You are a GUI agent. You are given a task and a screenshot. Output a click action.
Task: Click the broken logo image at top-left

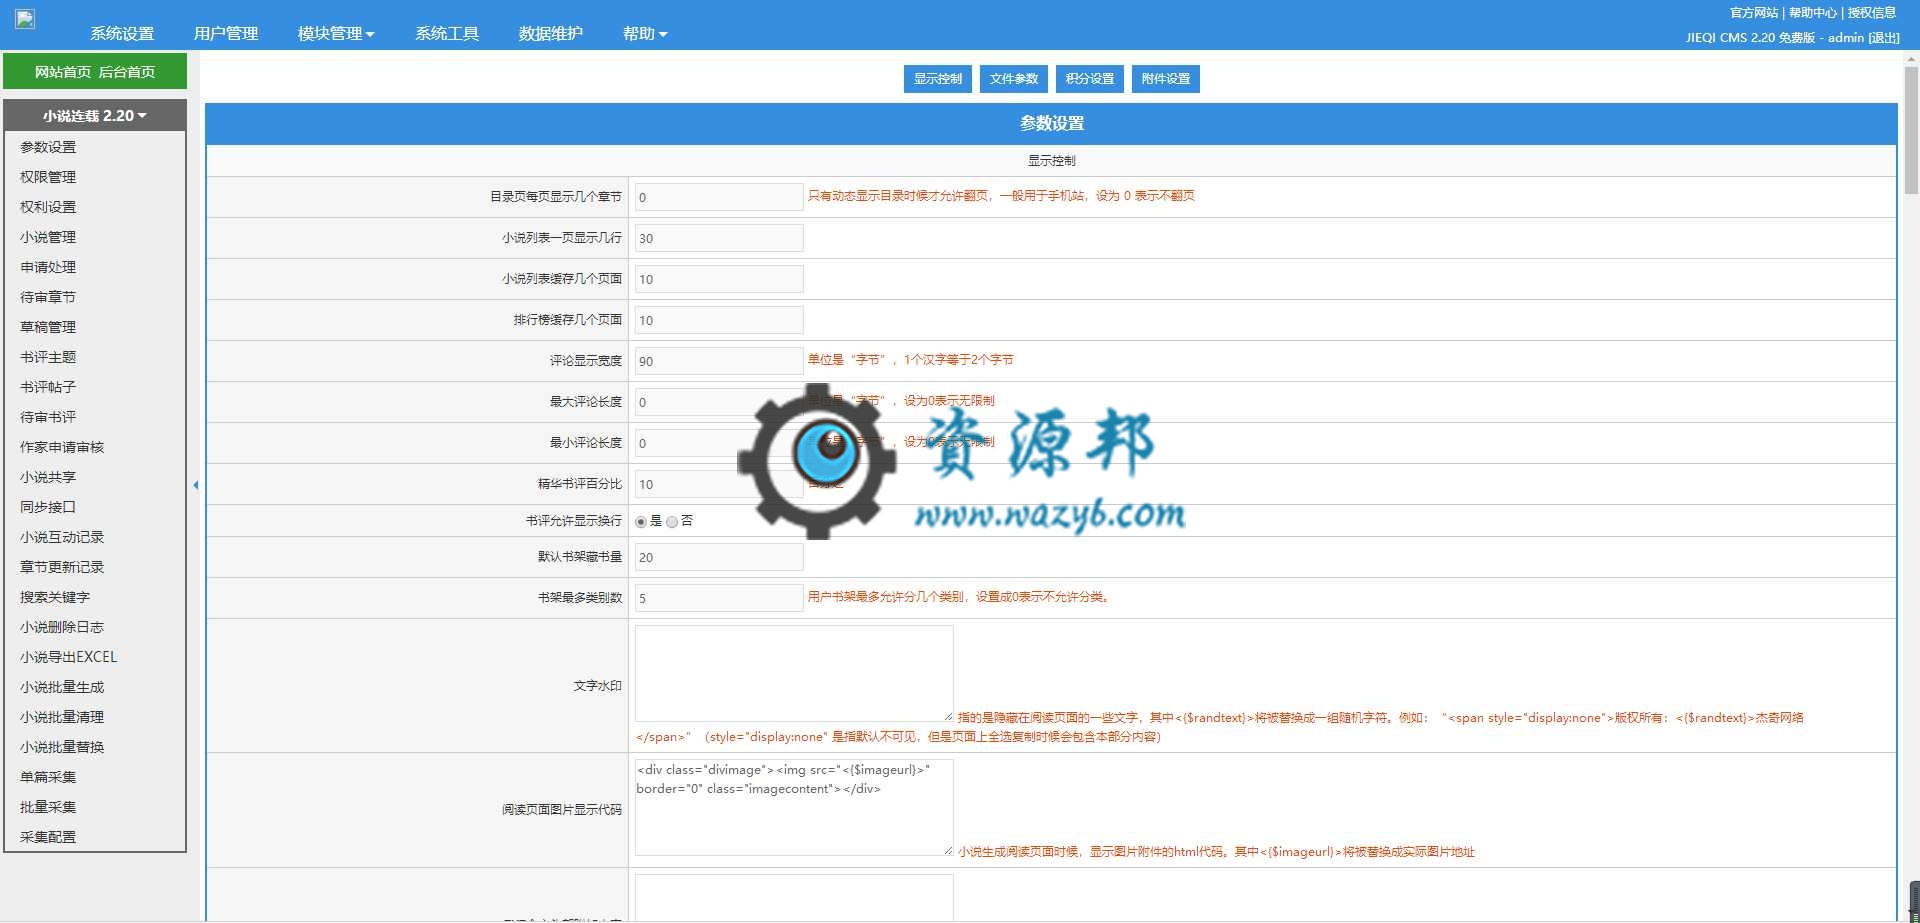pos(25,18)
